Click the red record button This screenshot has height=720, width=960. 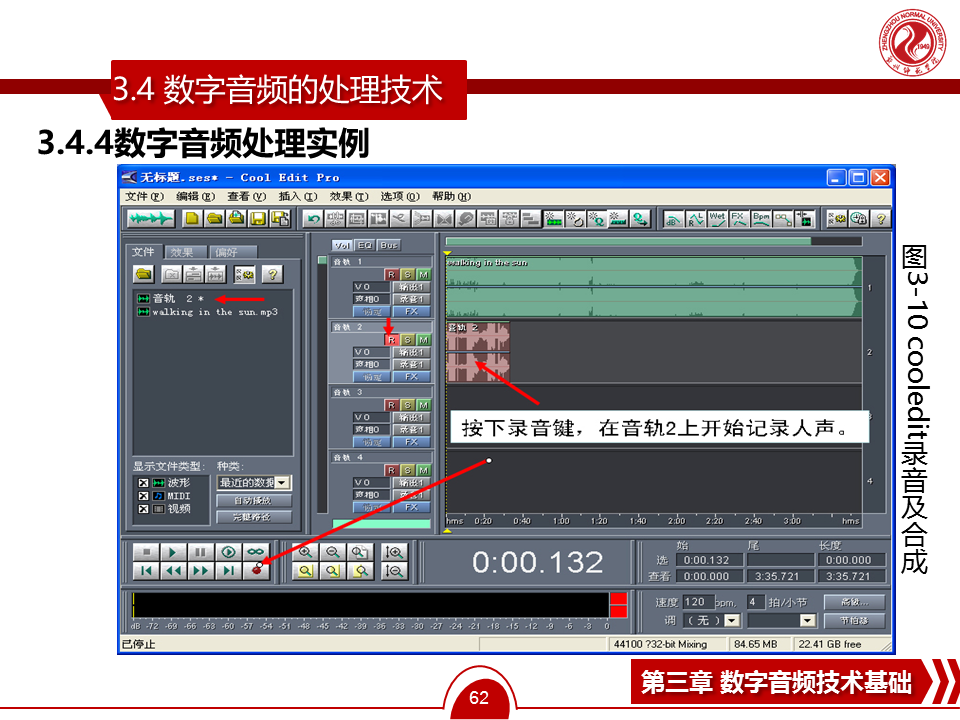click(255, 571)
